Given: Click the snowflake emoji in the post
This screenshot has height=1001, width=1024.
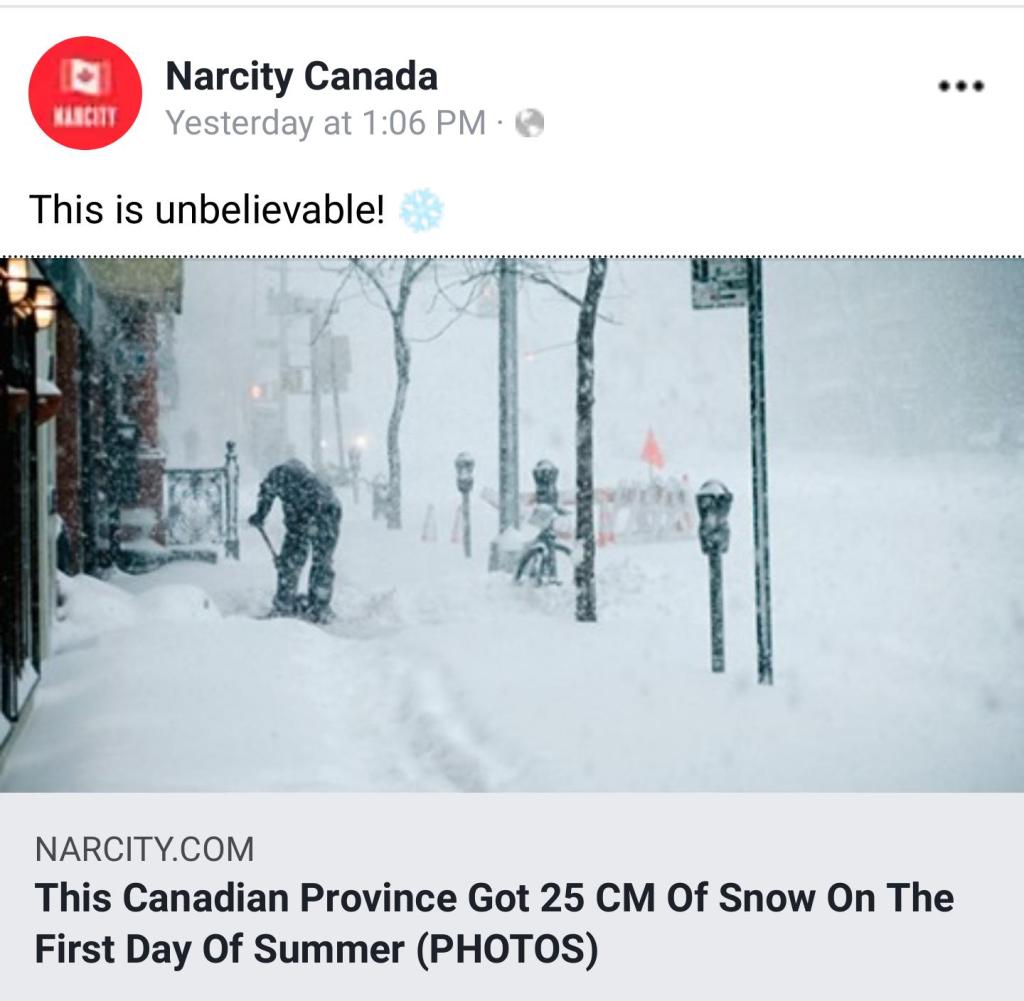Looking at the screenshot, I should click(421, 210).
